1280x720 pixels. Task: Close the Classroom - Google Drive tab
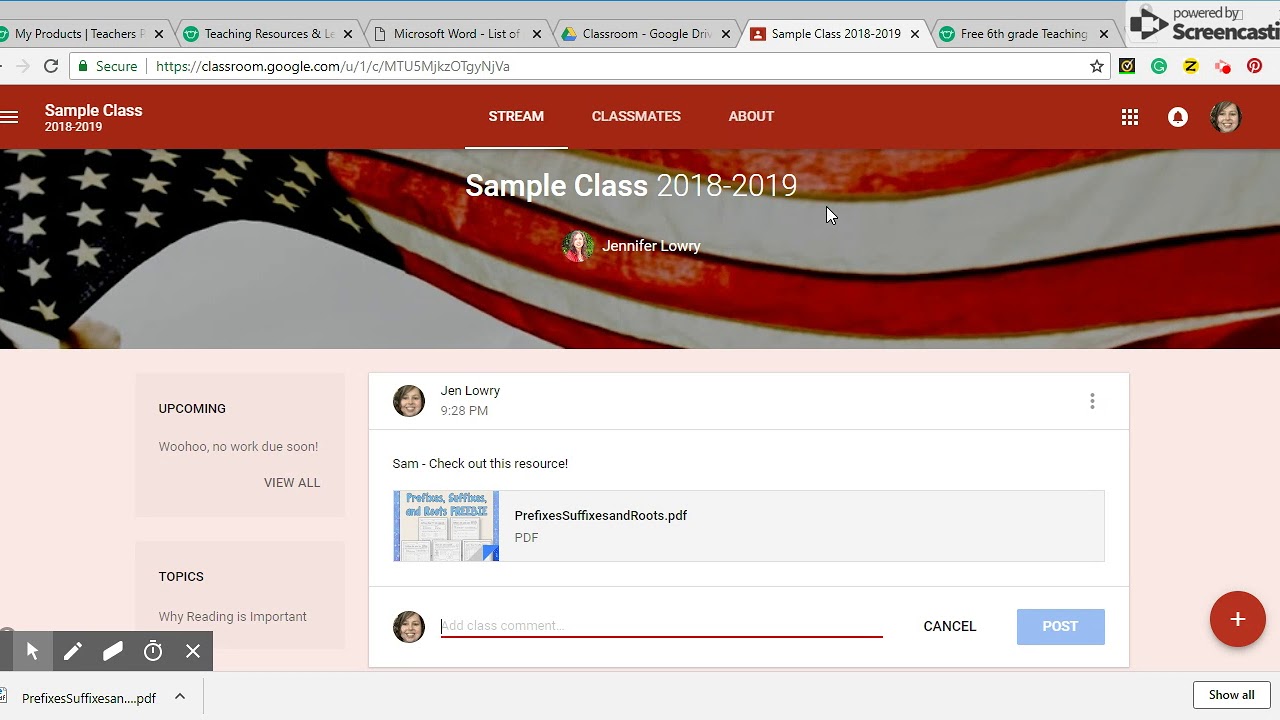pyautogui.click(x=726, y=34)
